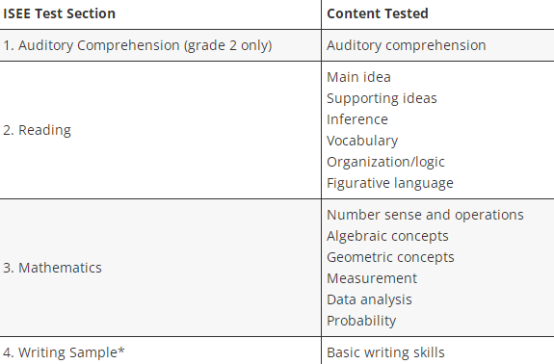The height and width of the screenshot is (364, 554).
Task: Click the Vocabulary entry
Action: [362, 141]
